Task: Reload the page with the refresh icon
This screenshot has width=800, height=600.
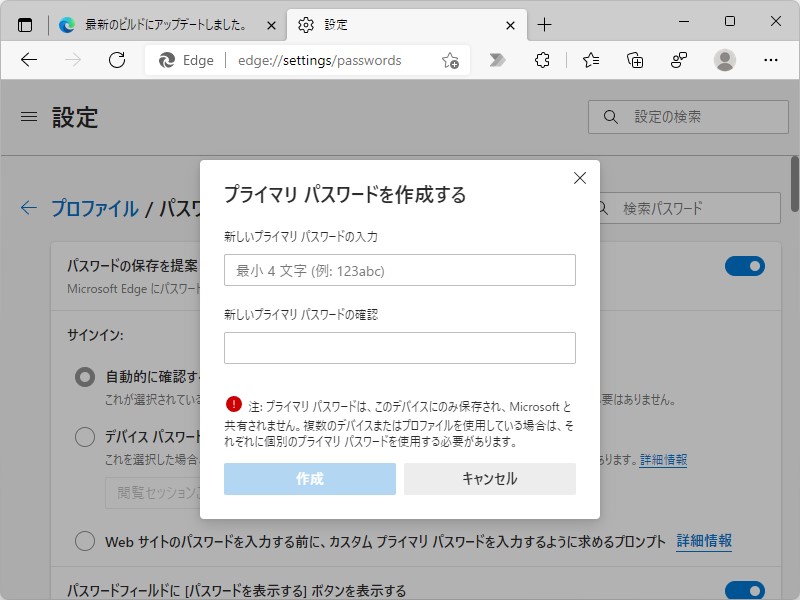Action: coord(117,60)
